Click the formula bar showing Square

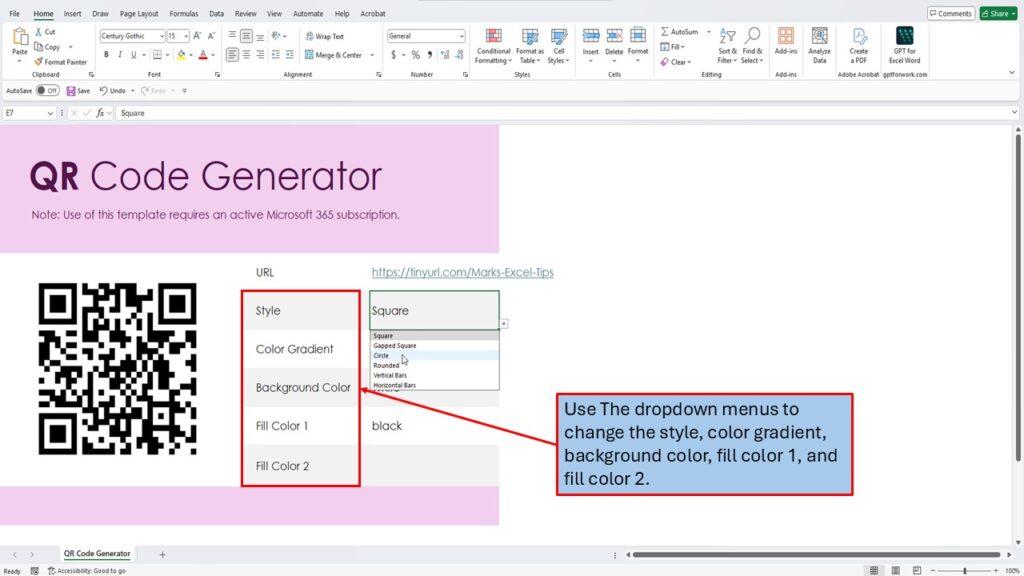[x=500, y=113]
